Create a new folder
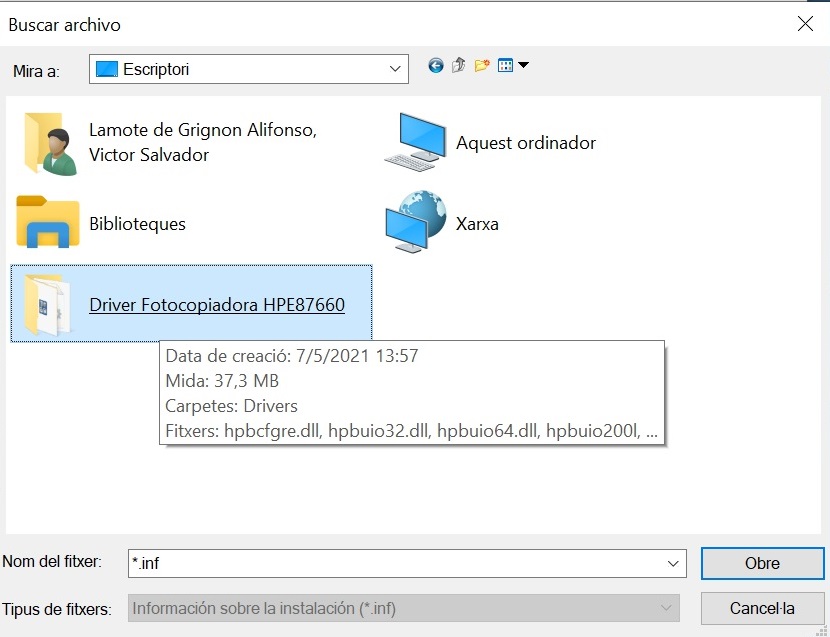This screenshot has width=830, height=637. click(482, 65)
